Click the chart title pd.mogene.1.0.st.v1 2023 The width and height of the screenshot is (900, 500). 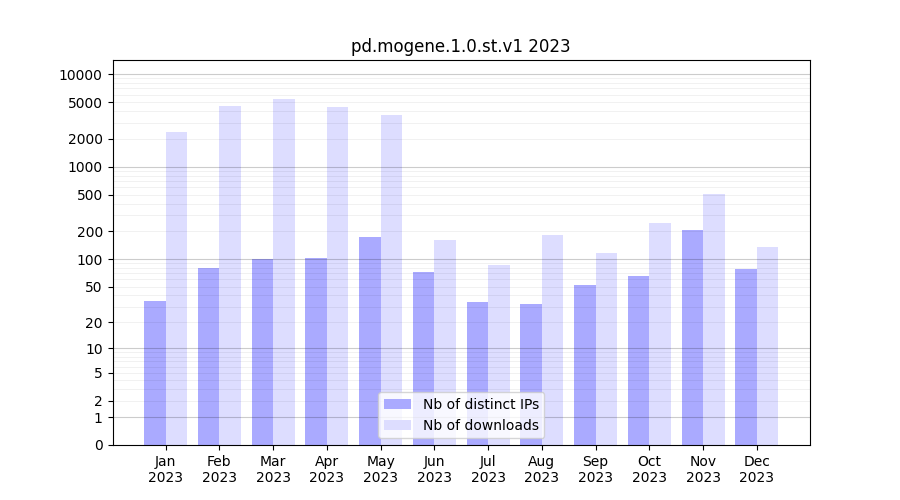[x=460, y=46]
